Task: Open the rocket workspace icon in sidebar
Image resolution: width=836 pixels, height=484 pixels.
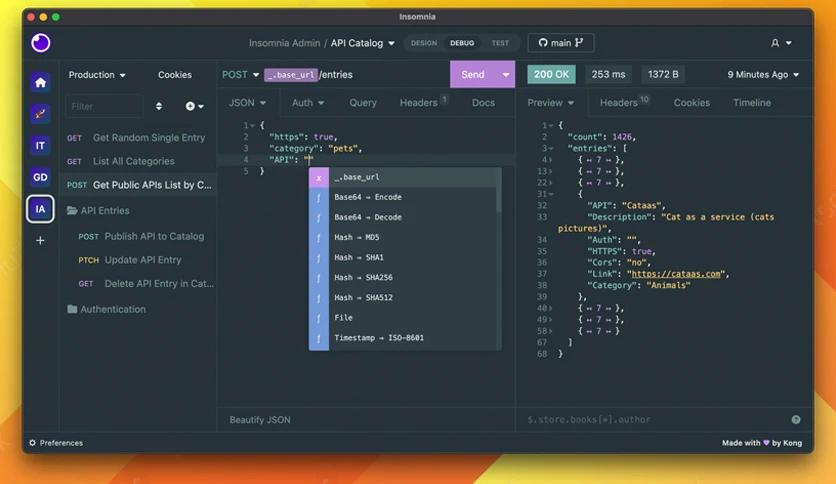Action: coord(41,114)
